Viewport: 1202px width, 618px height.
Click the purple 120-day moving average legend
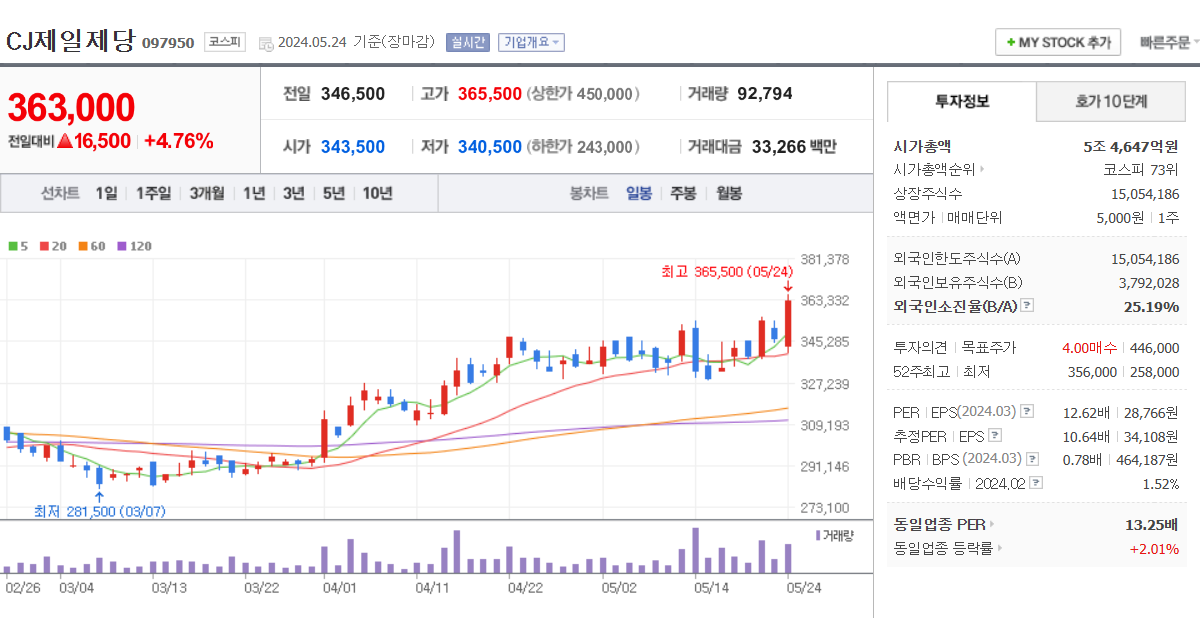(x=135, y=245)
